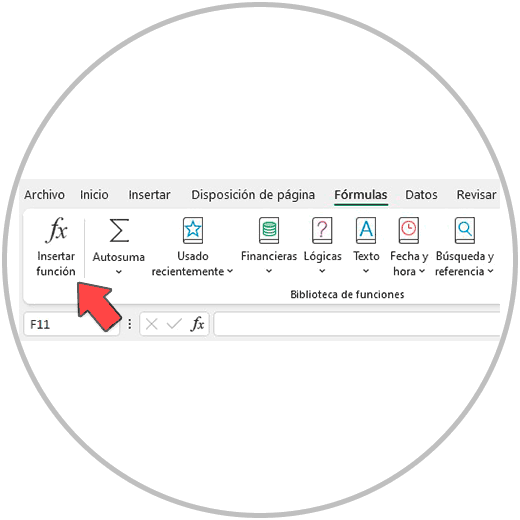Click the Usado recientemente star book icon
This screenshot has width=520, height=520.
(x=193, y=230)
